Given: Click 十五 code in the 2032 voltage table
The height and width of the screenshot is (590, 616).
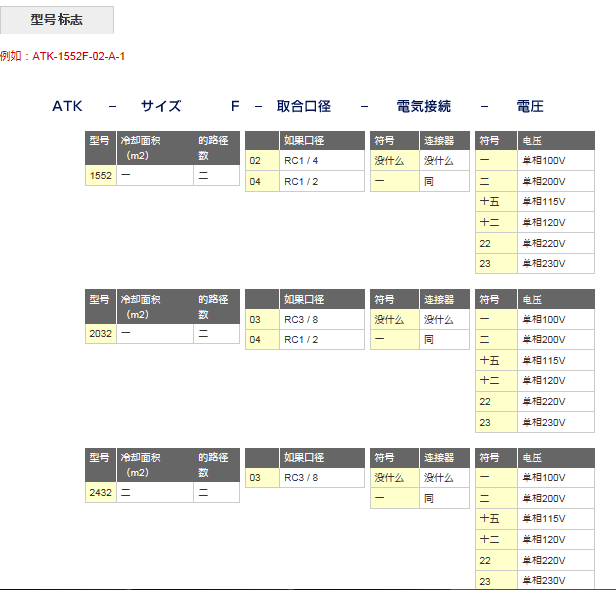Looking at the screenshot, I should click(x=496, y=360).
